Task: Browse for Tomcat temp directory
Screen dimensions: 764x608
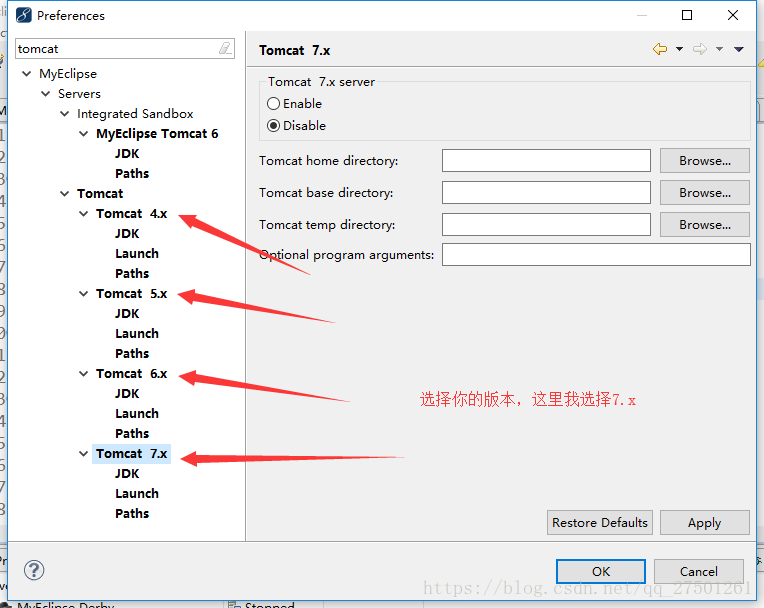Action: tap(705, 225)
